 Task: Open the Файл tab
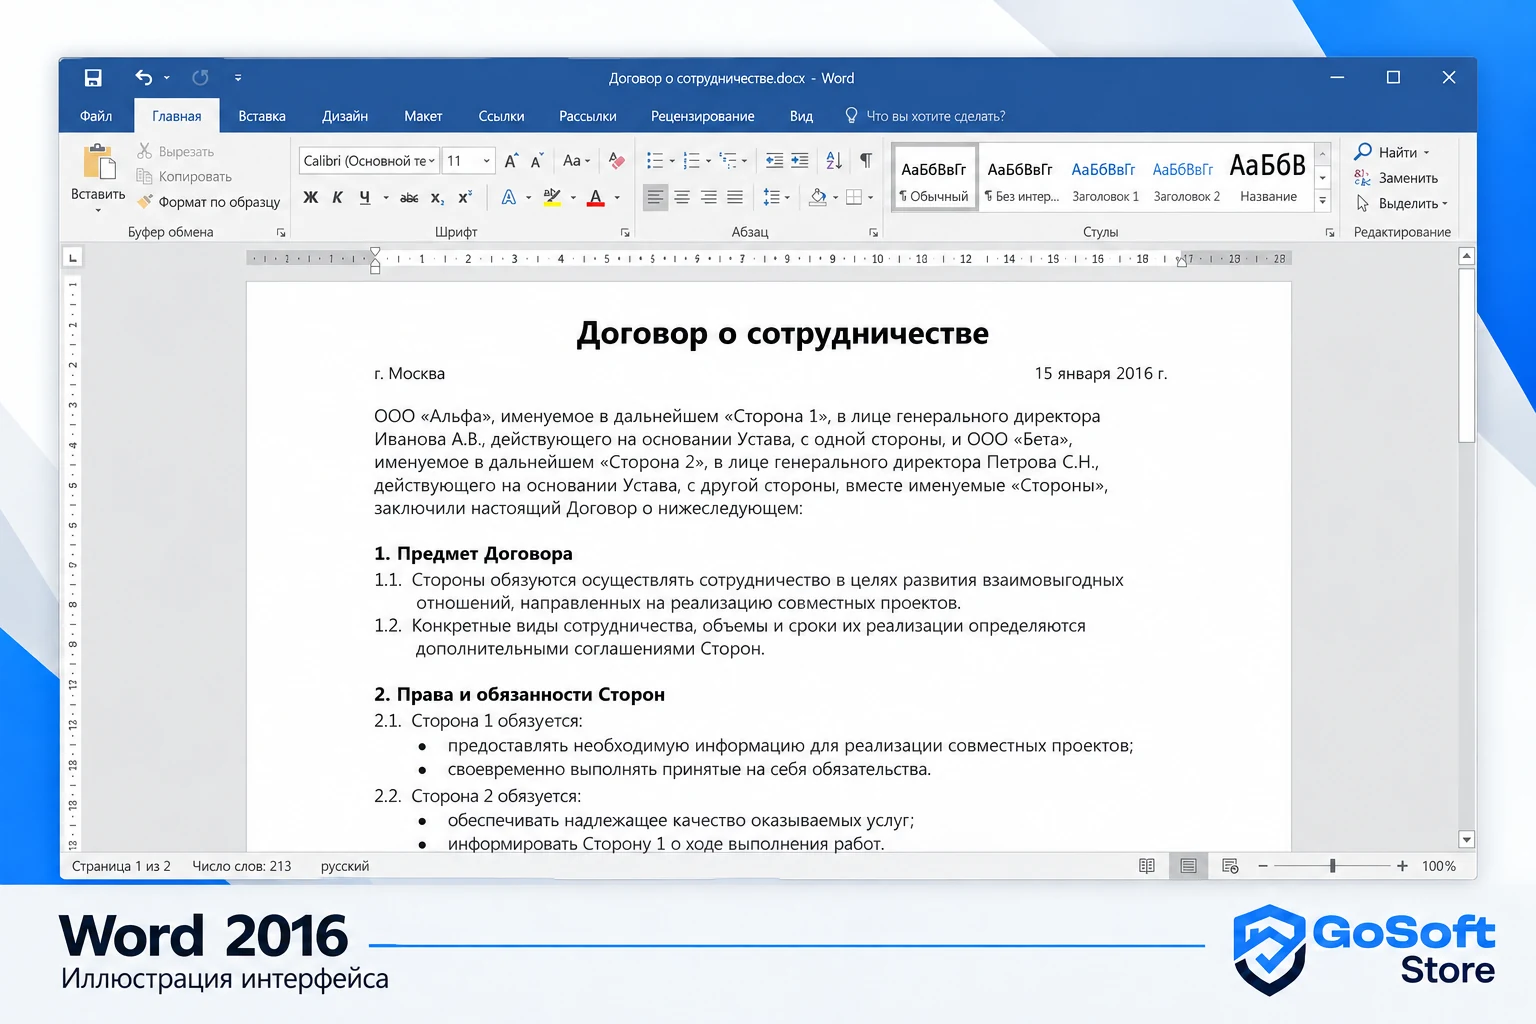tap(96, 116)
